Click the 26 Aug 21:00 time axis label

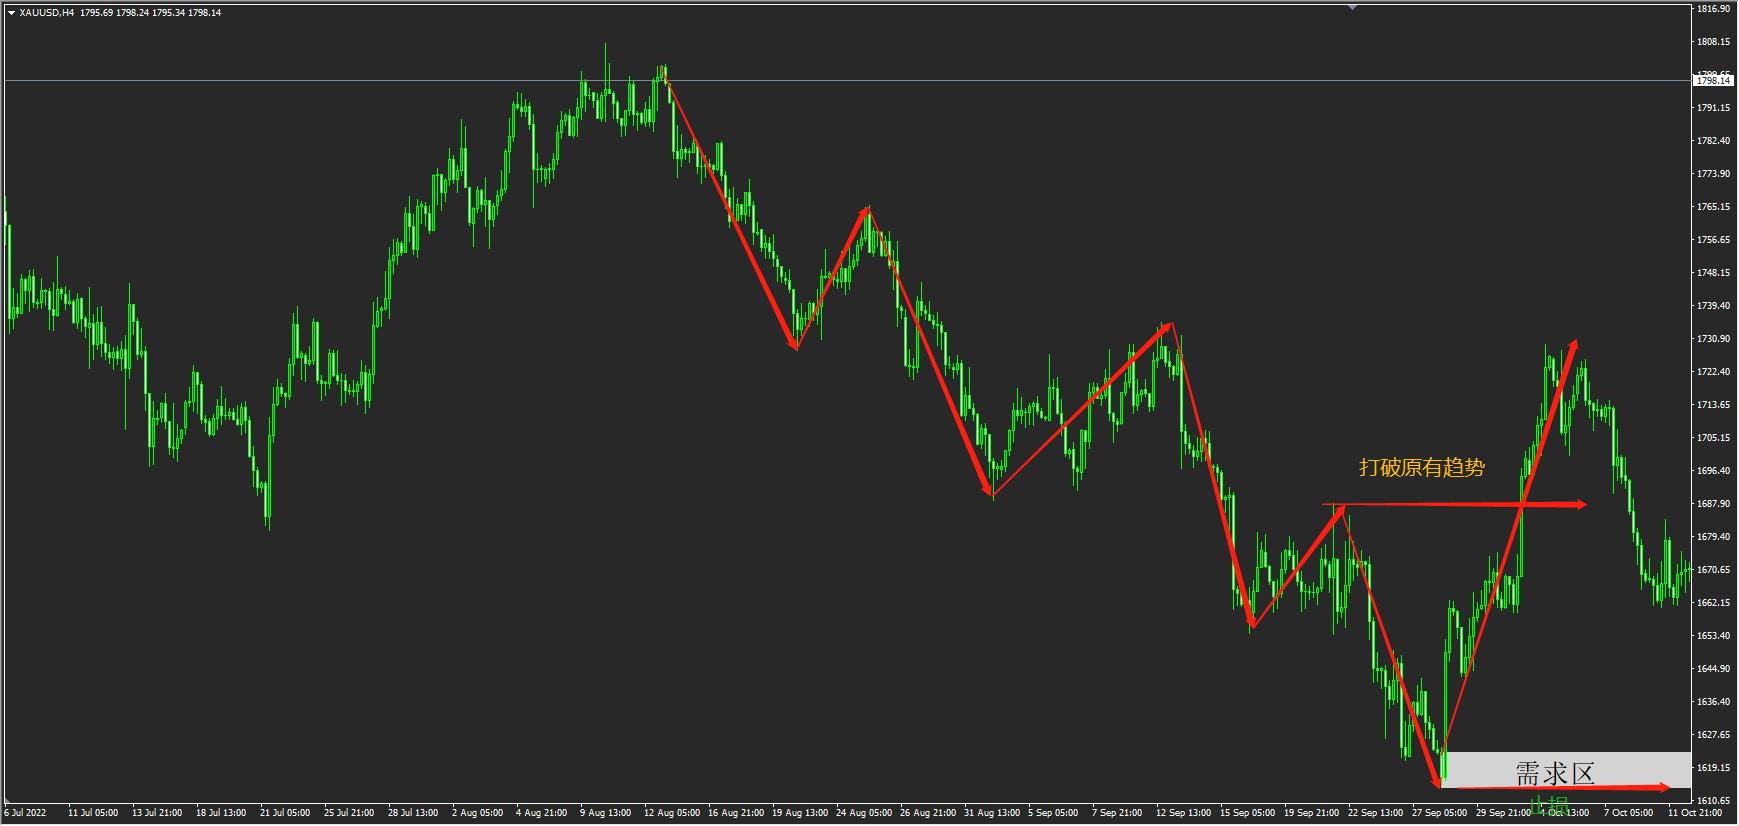click(928, 814)
